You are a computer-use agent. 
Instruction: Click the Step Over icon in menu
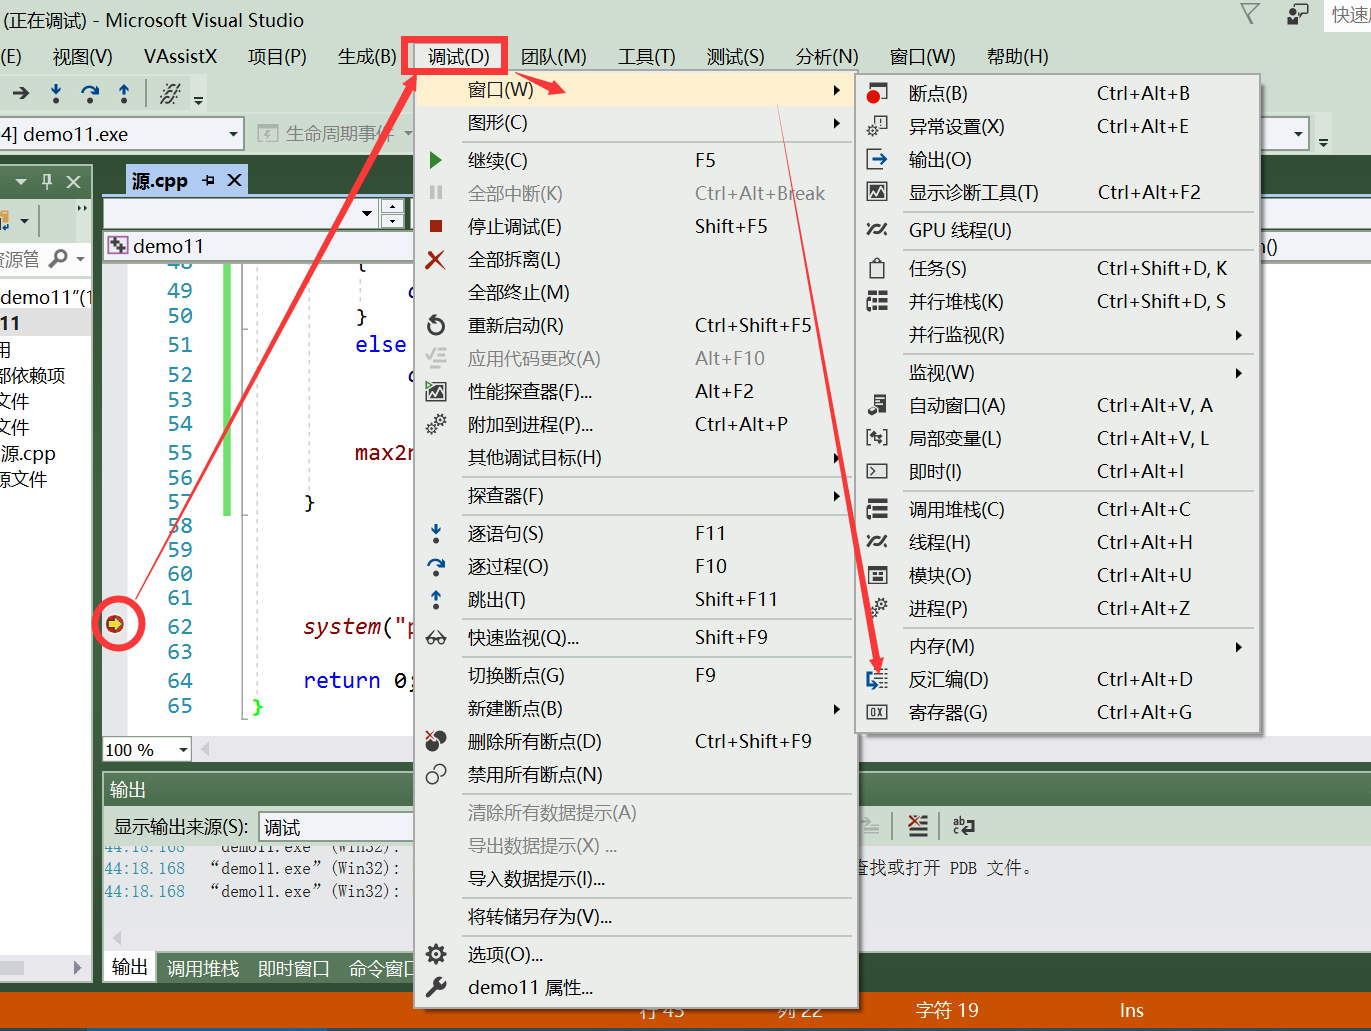(436, 566)
